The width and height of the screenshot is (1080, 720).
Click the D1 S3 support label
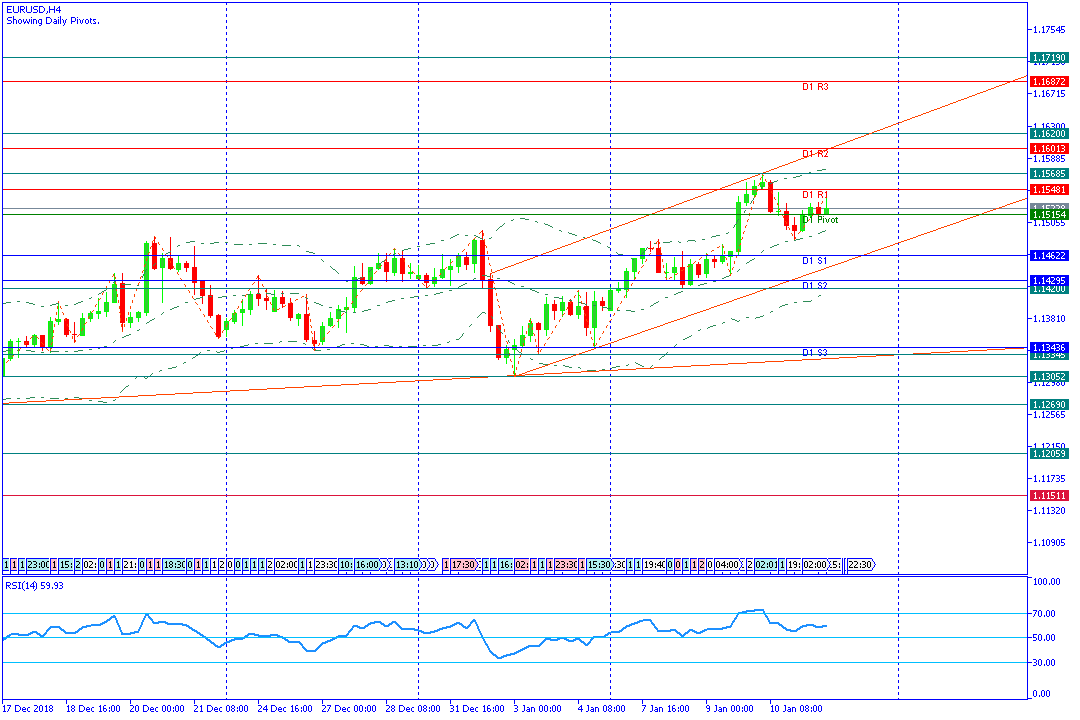pyautogui.click(x=814, y=353)
